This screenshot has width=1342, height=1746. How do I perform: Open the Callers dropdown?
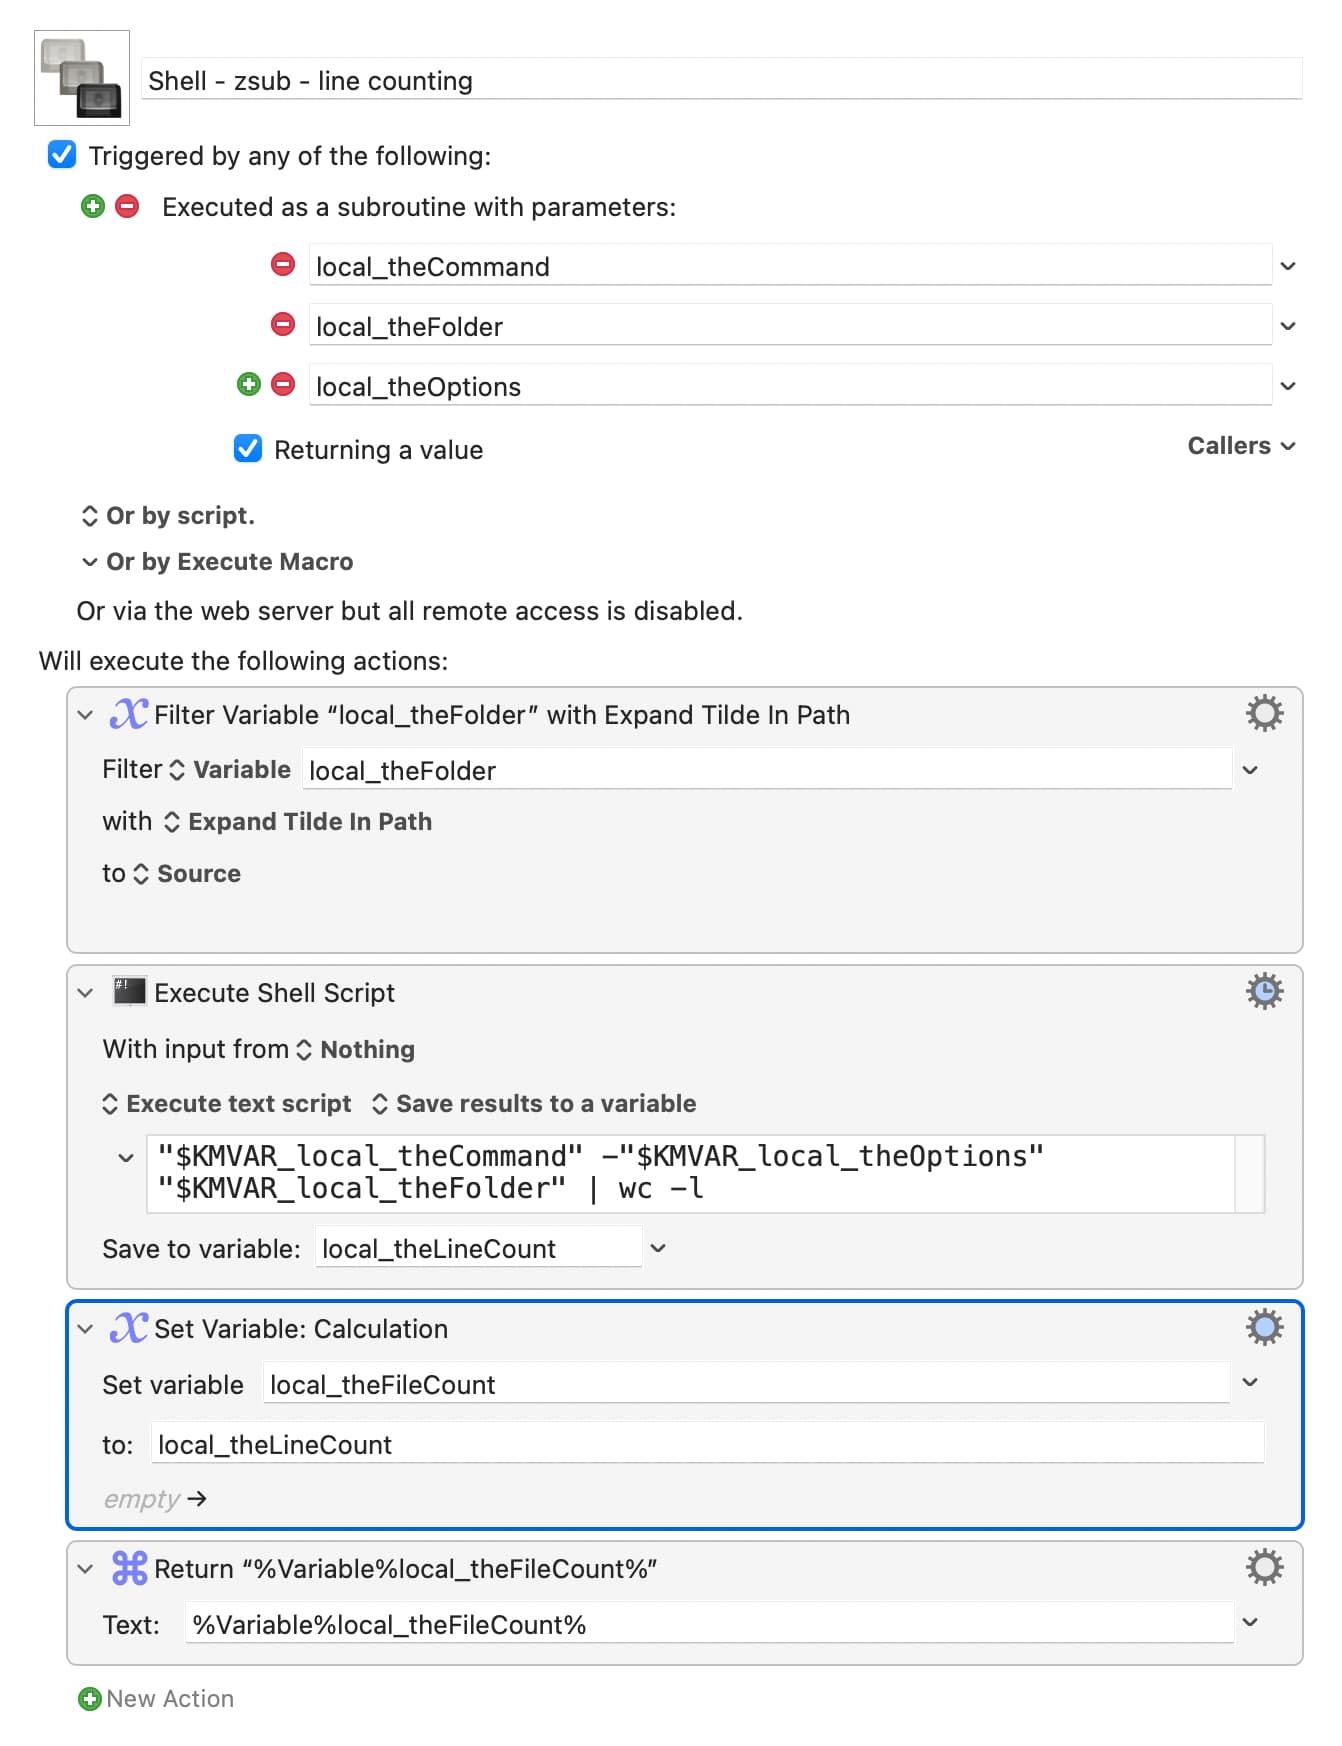click(x=1241, y=446)
